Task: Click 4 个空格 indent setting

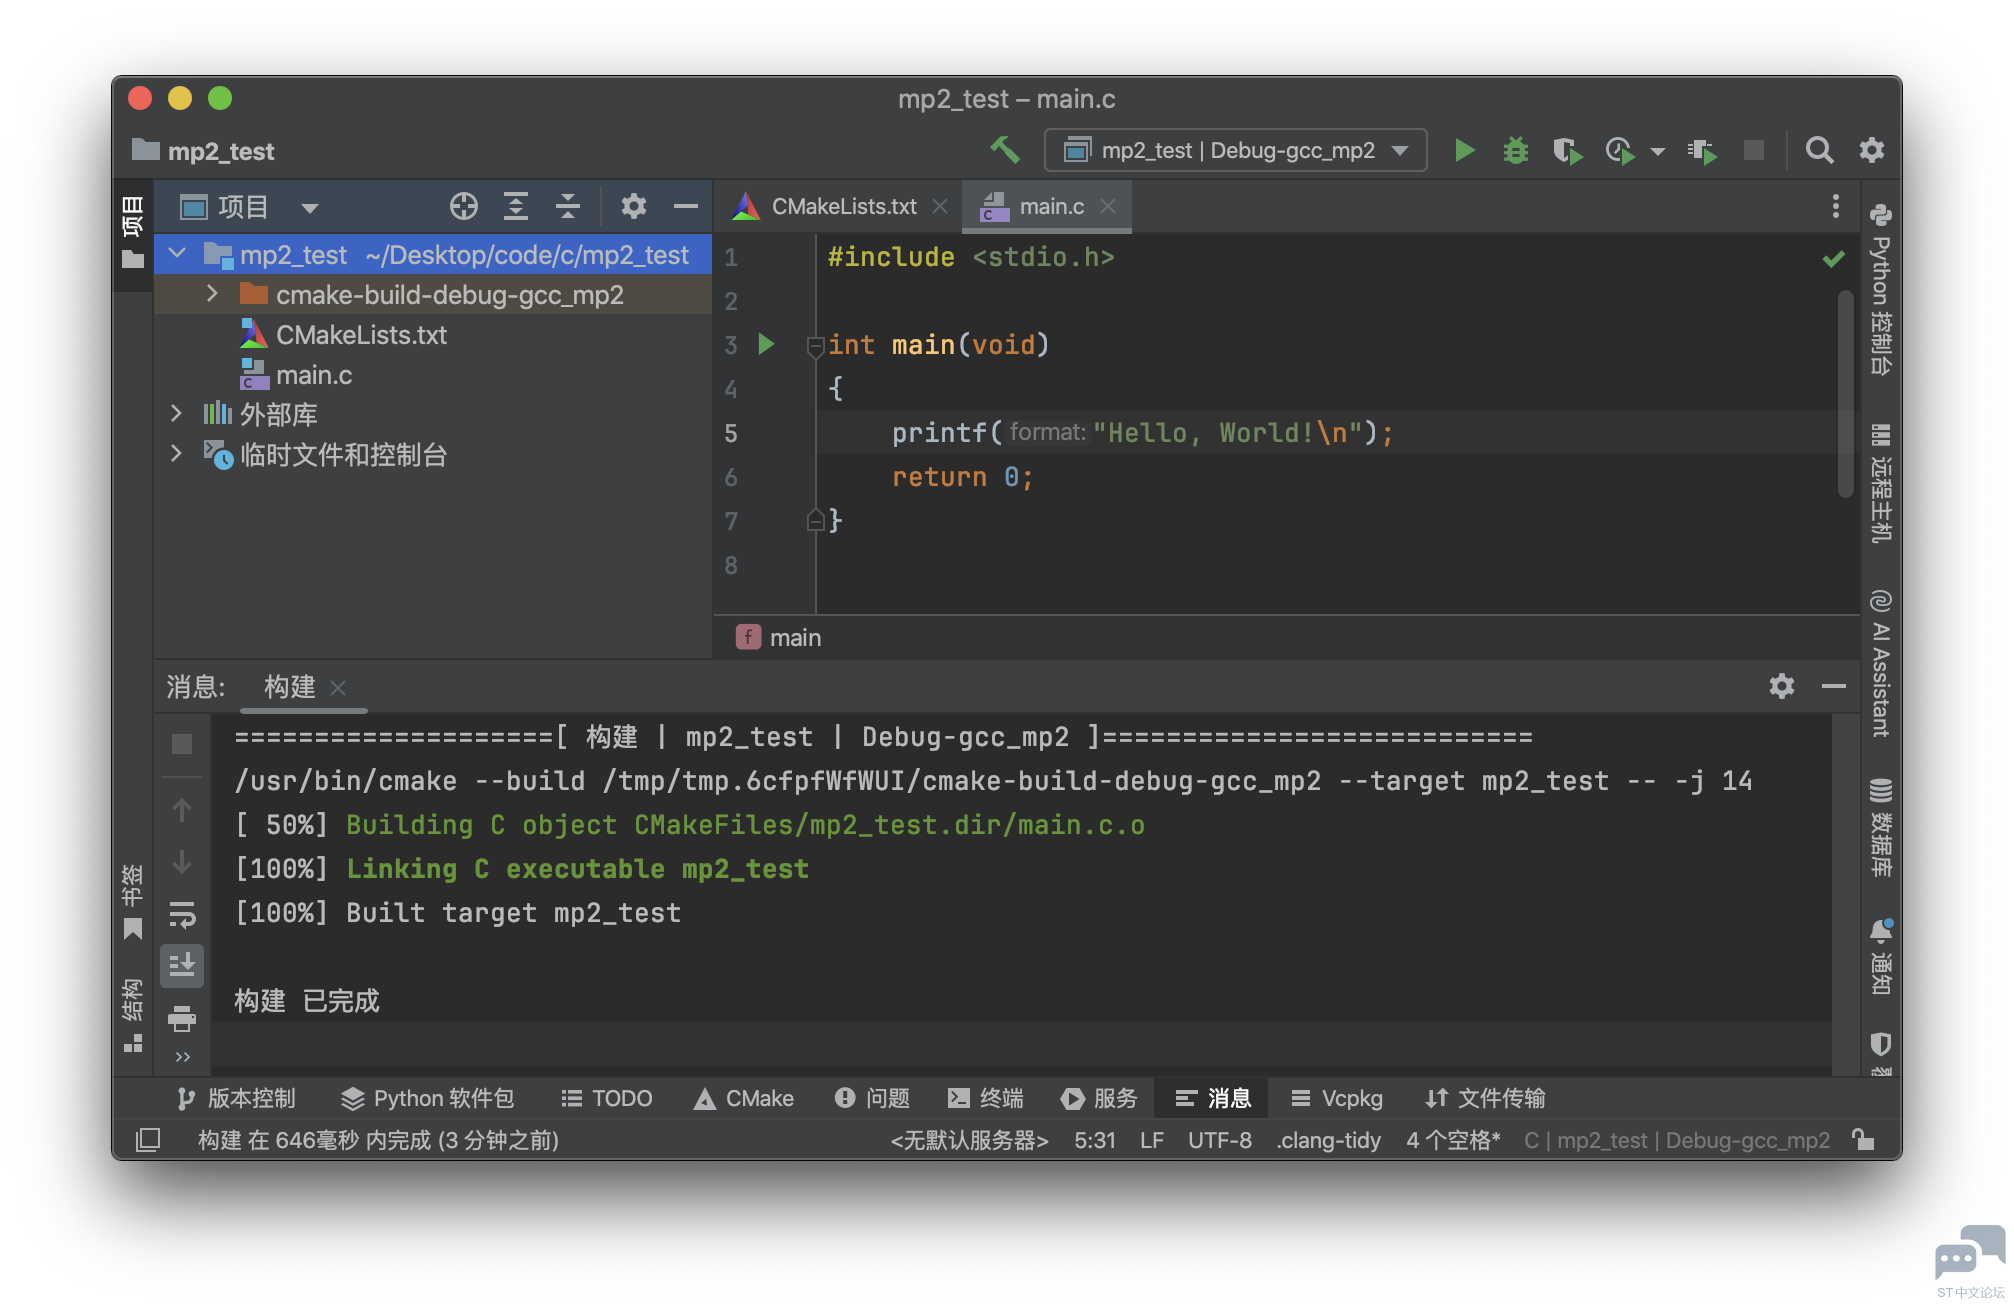Action: [1454, 1140]
